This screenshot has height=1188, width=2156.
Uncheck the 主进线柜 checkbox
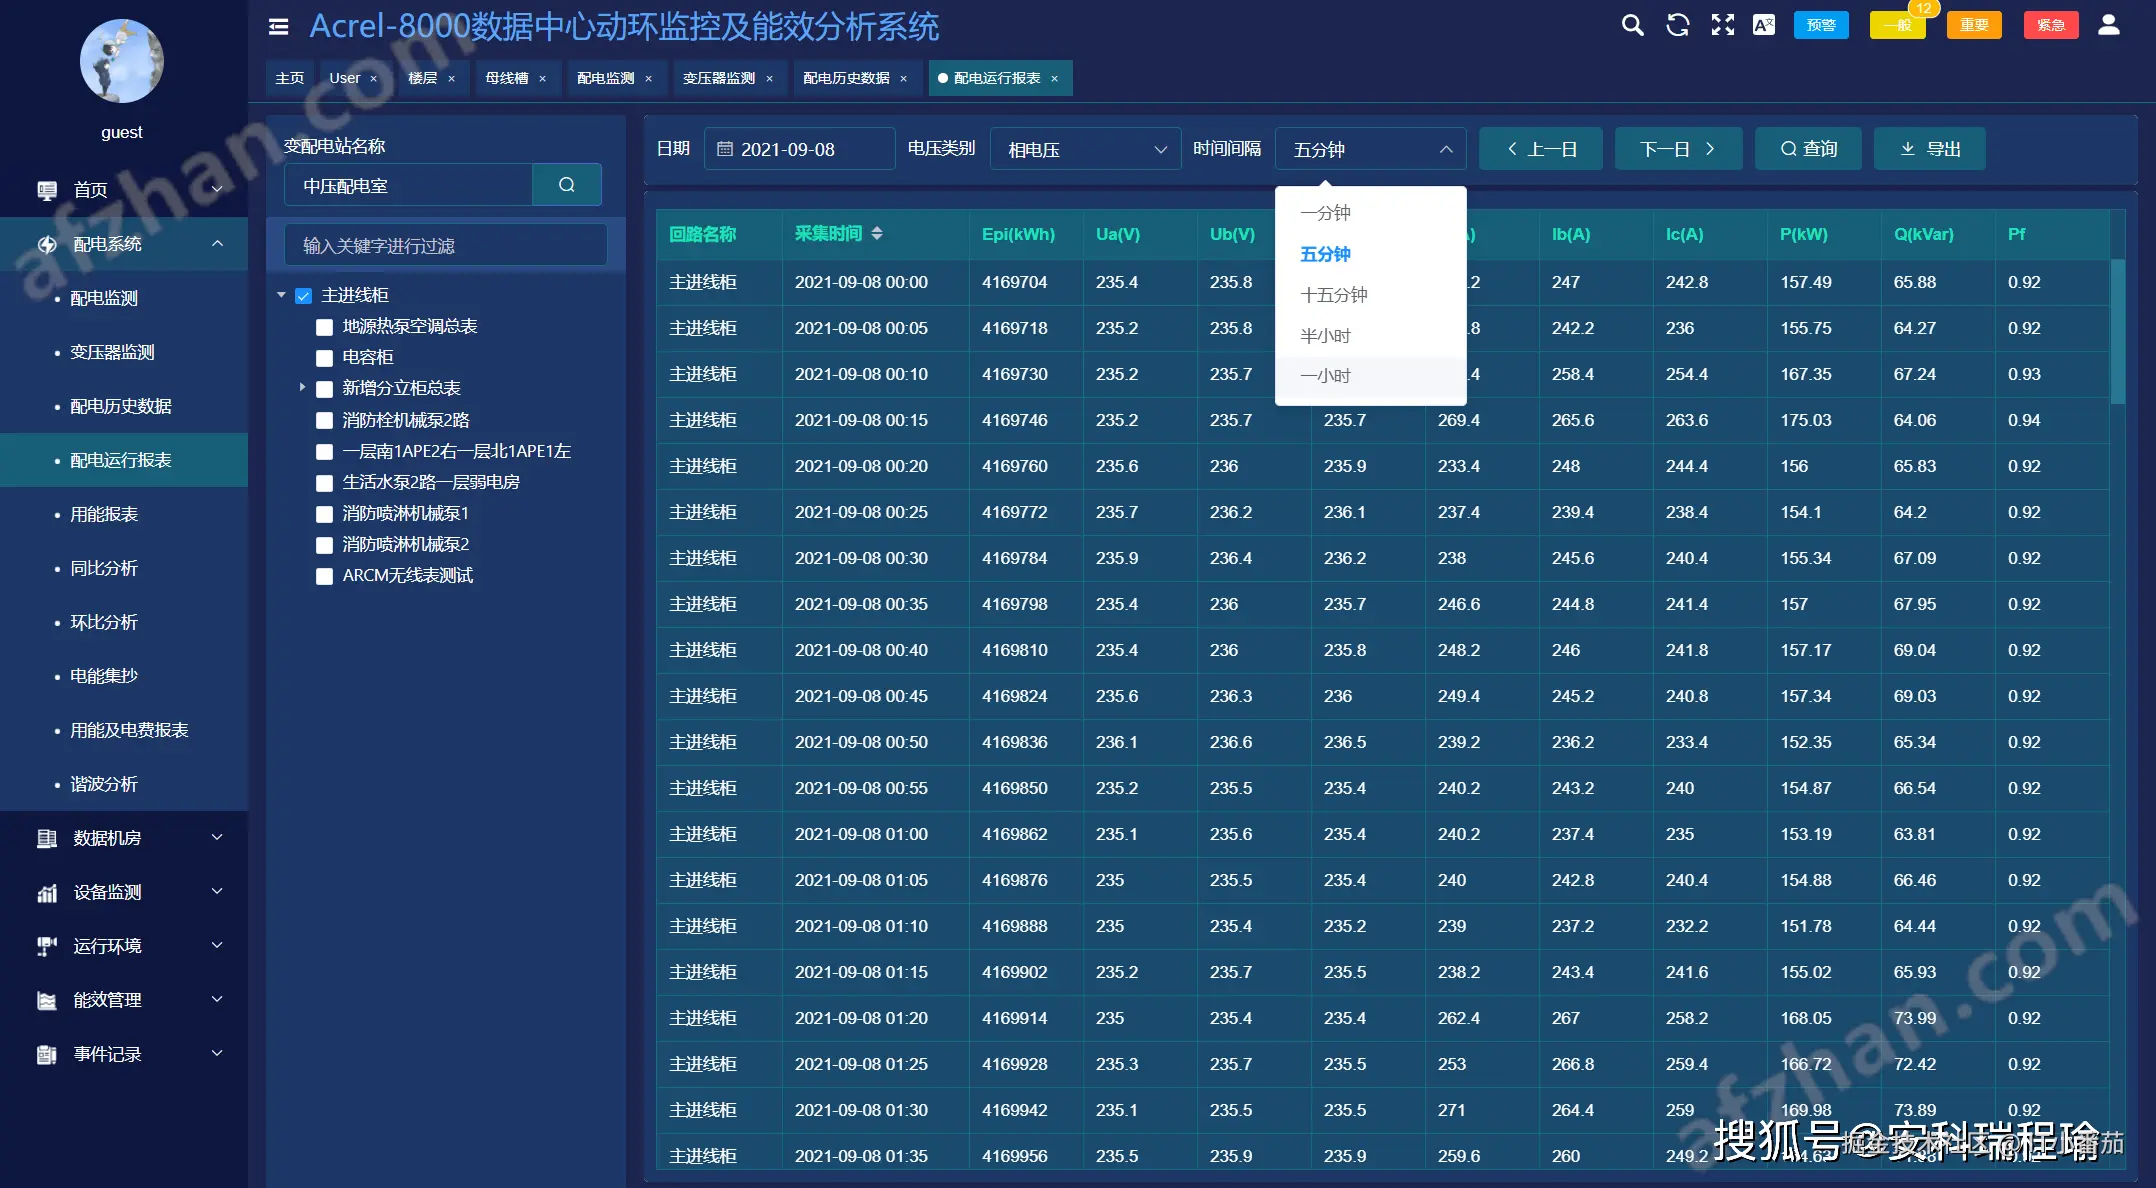tap(304, 296)
